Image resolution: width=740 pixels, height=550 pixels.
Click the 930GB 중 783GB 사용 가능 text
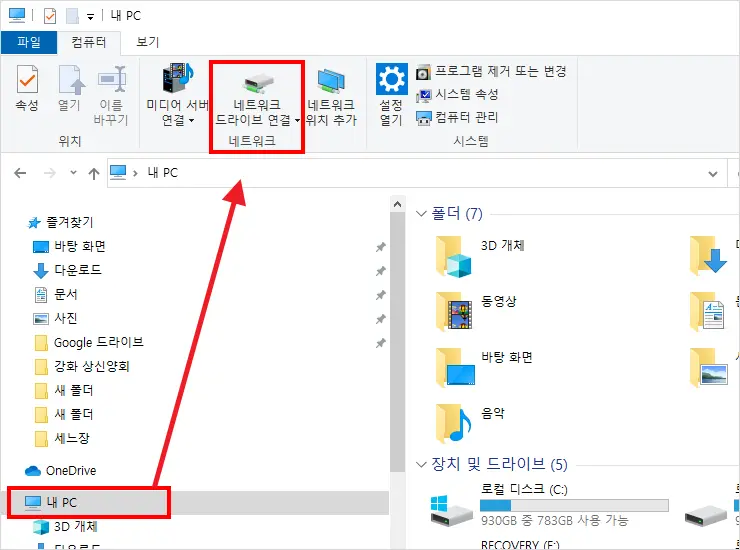pyautogui.click(x=555, y=520)
